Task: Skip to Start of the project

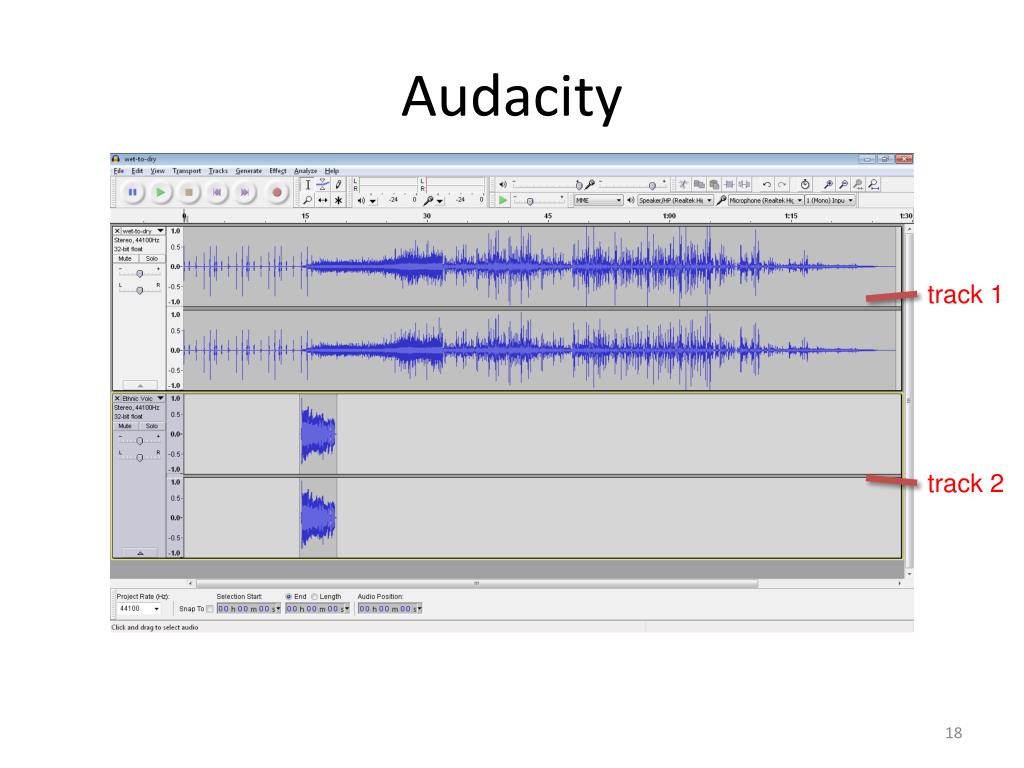Action: 217,193
